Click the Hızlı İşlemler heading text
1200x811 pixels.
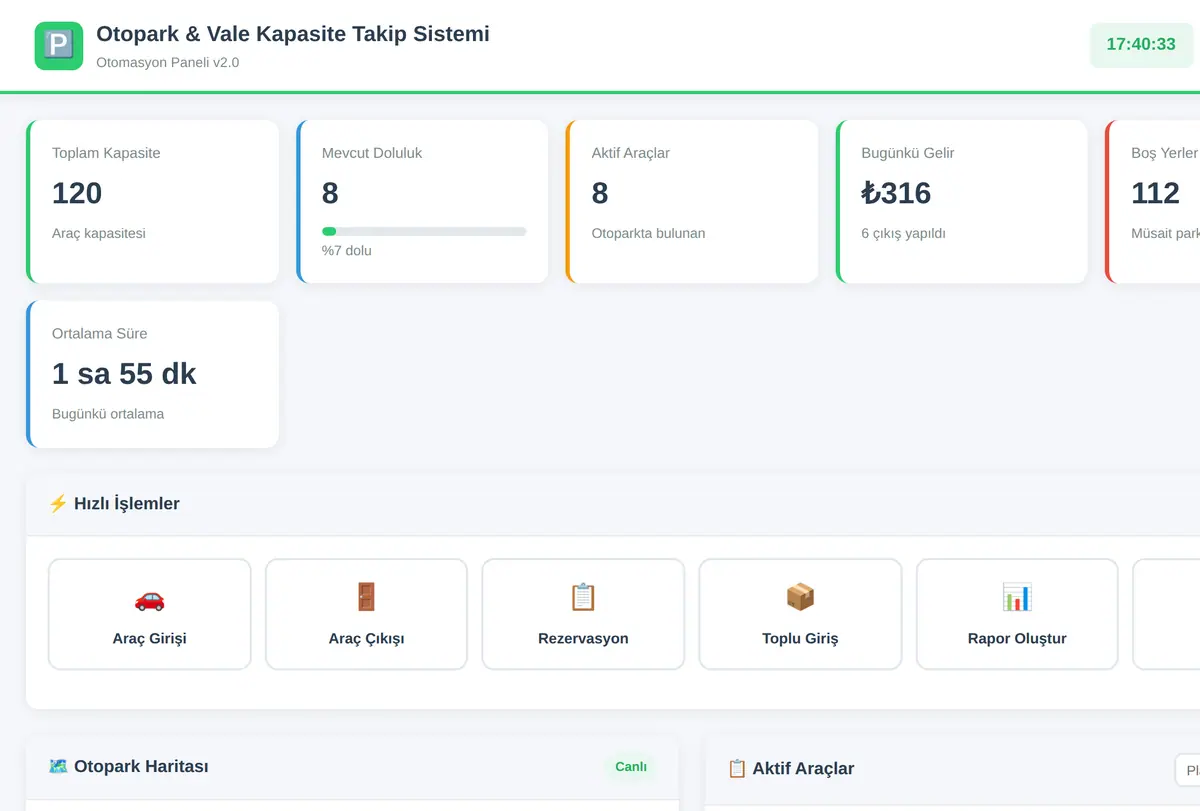tap(127, 504)
